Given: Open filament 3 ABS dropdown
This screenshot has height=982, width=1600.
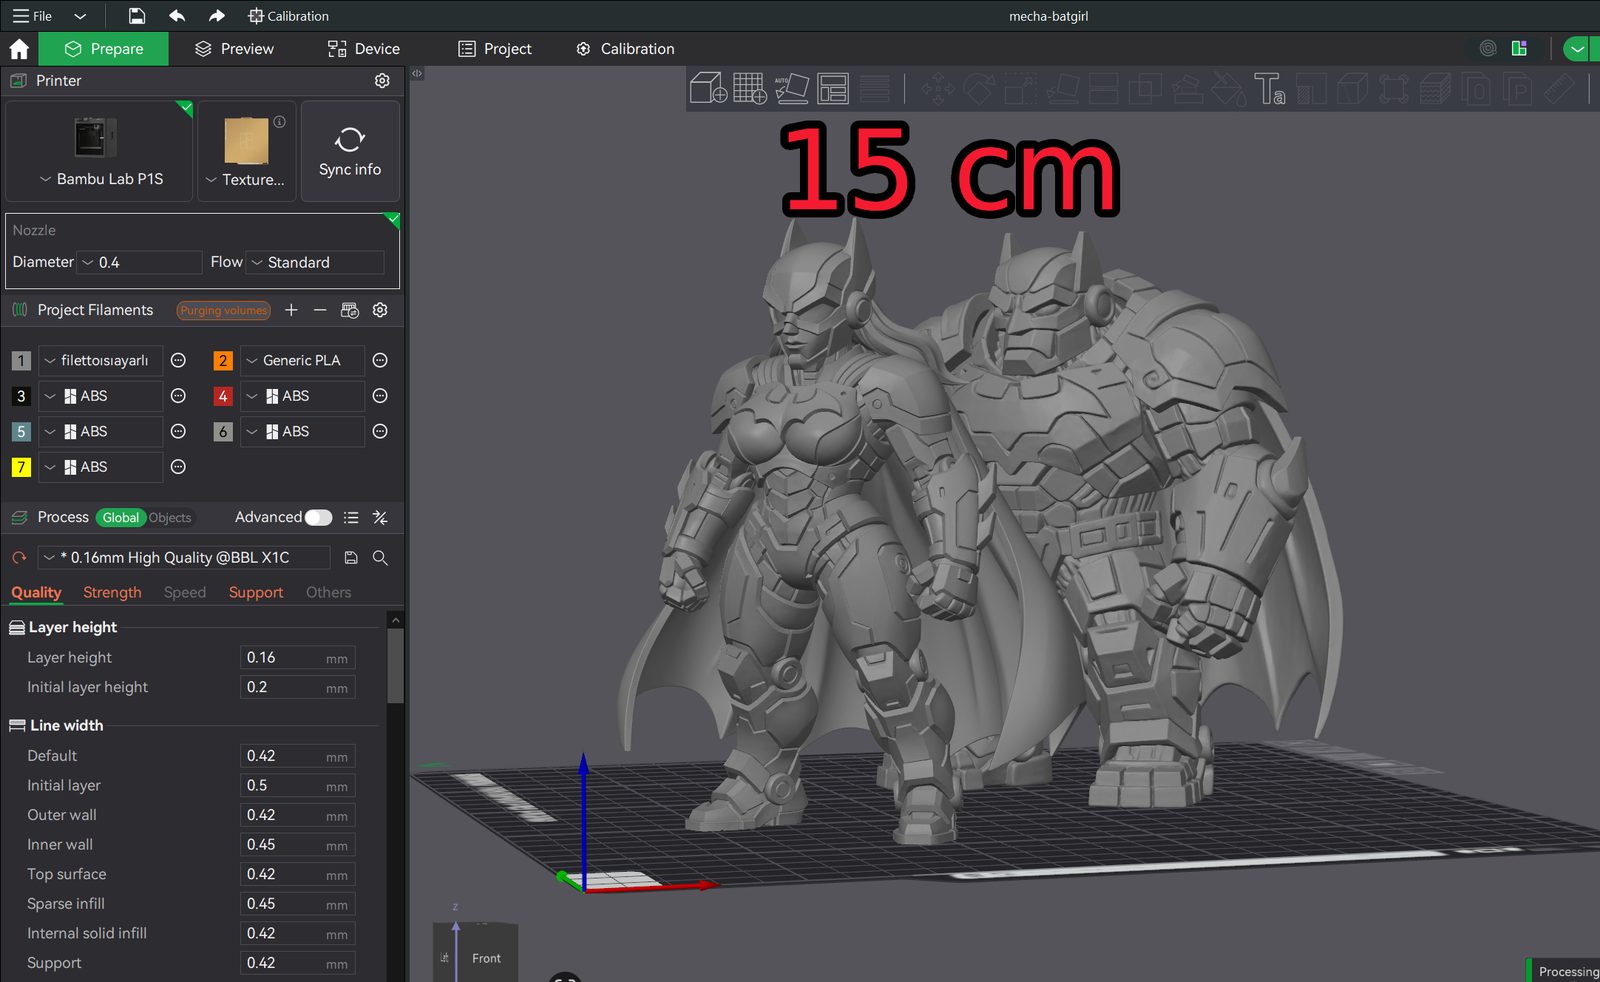Looking at the screenshot, I should 100,396.
